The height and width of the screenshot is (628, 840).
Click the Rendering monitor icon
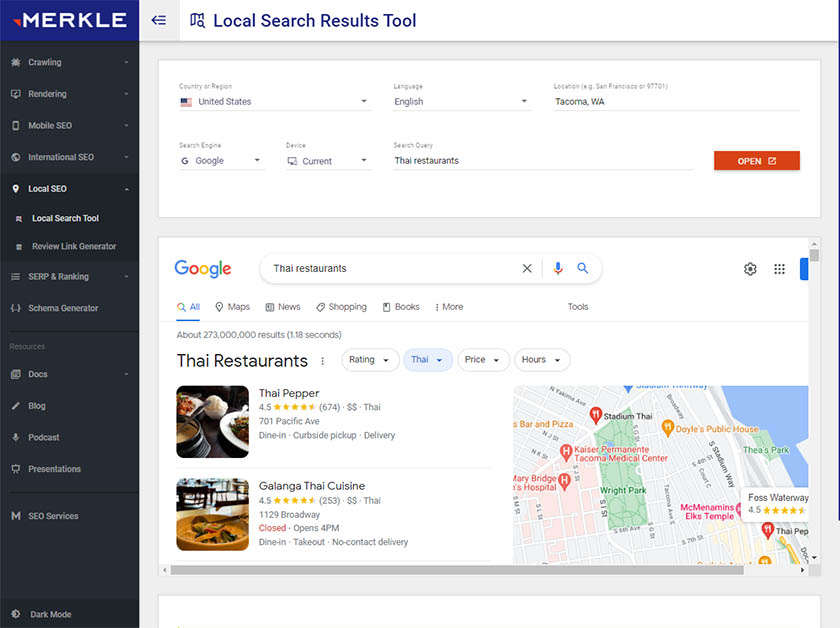pyautogui.click(x=16, y=94)
